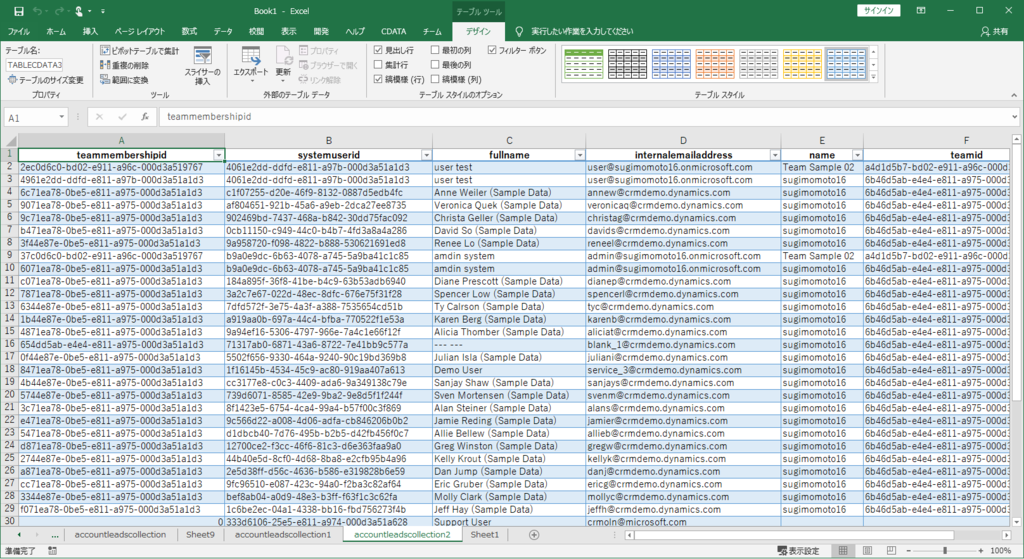Toggle the Last Column (最後の列) checkbox
This screenshot has width=1024, height=559.
point(435,65)
